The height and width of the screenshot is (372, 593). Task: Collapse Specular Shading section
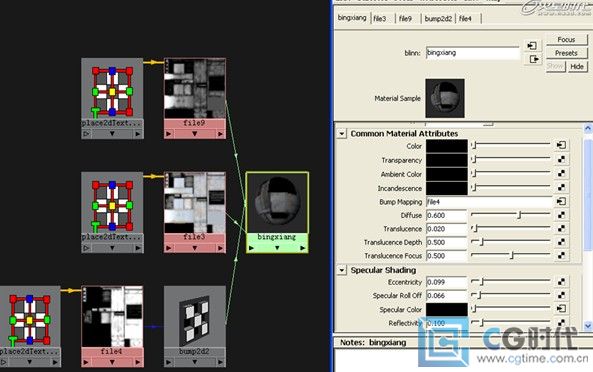click(342, 270)
